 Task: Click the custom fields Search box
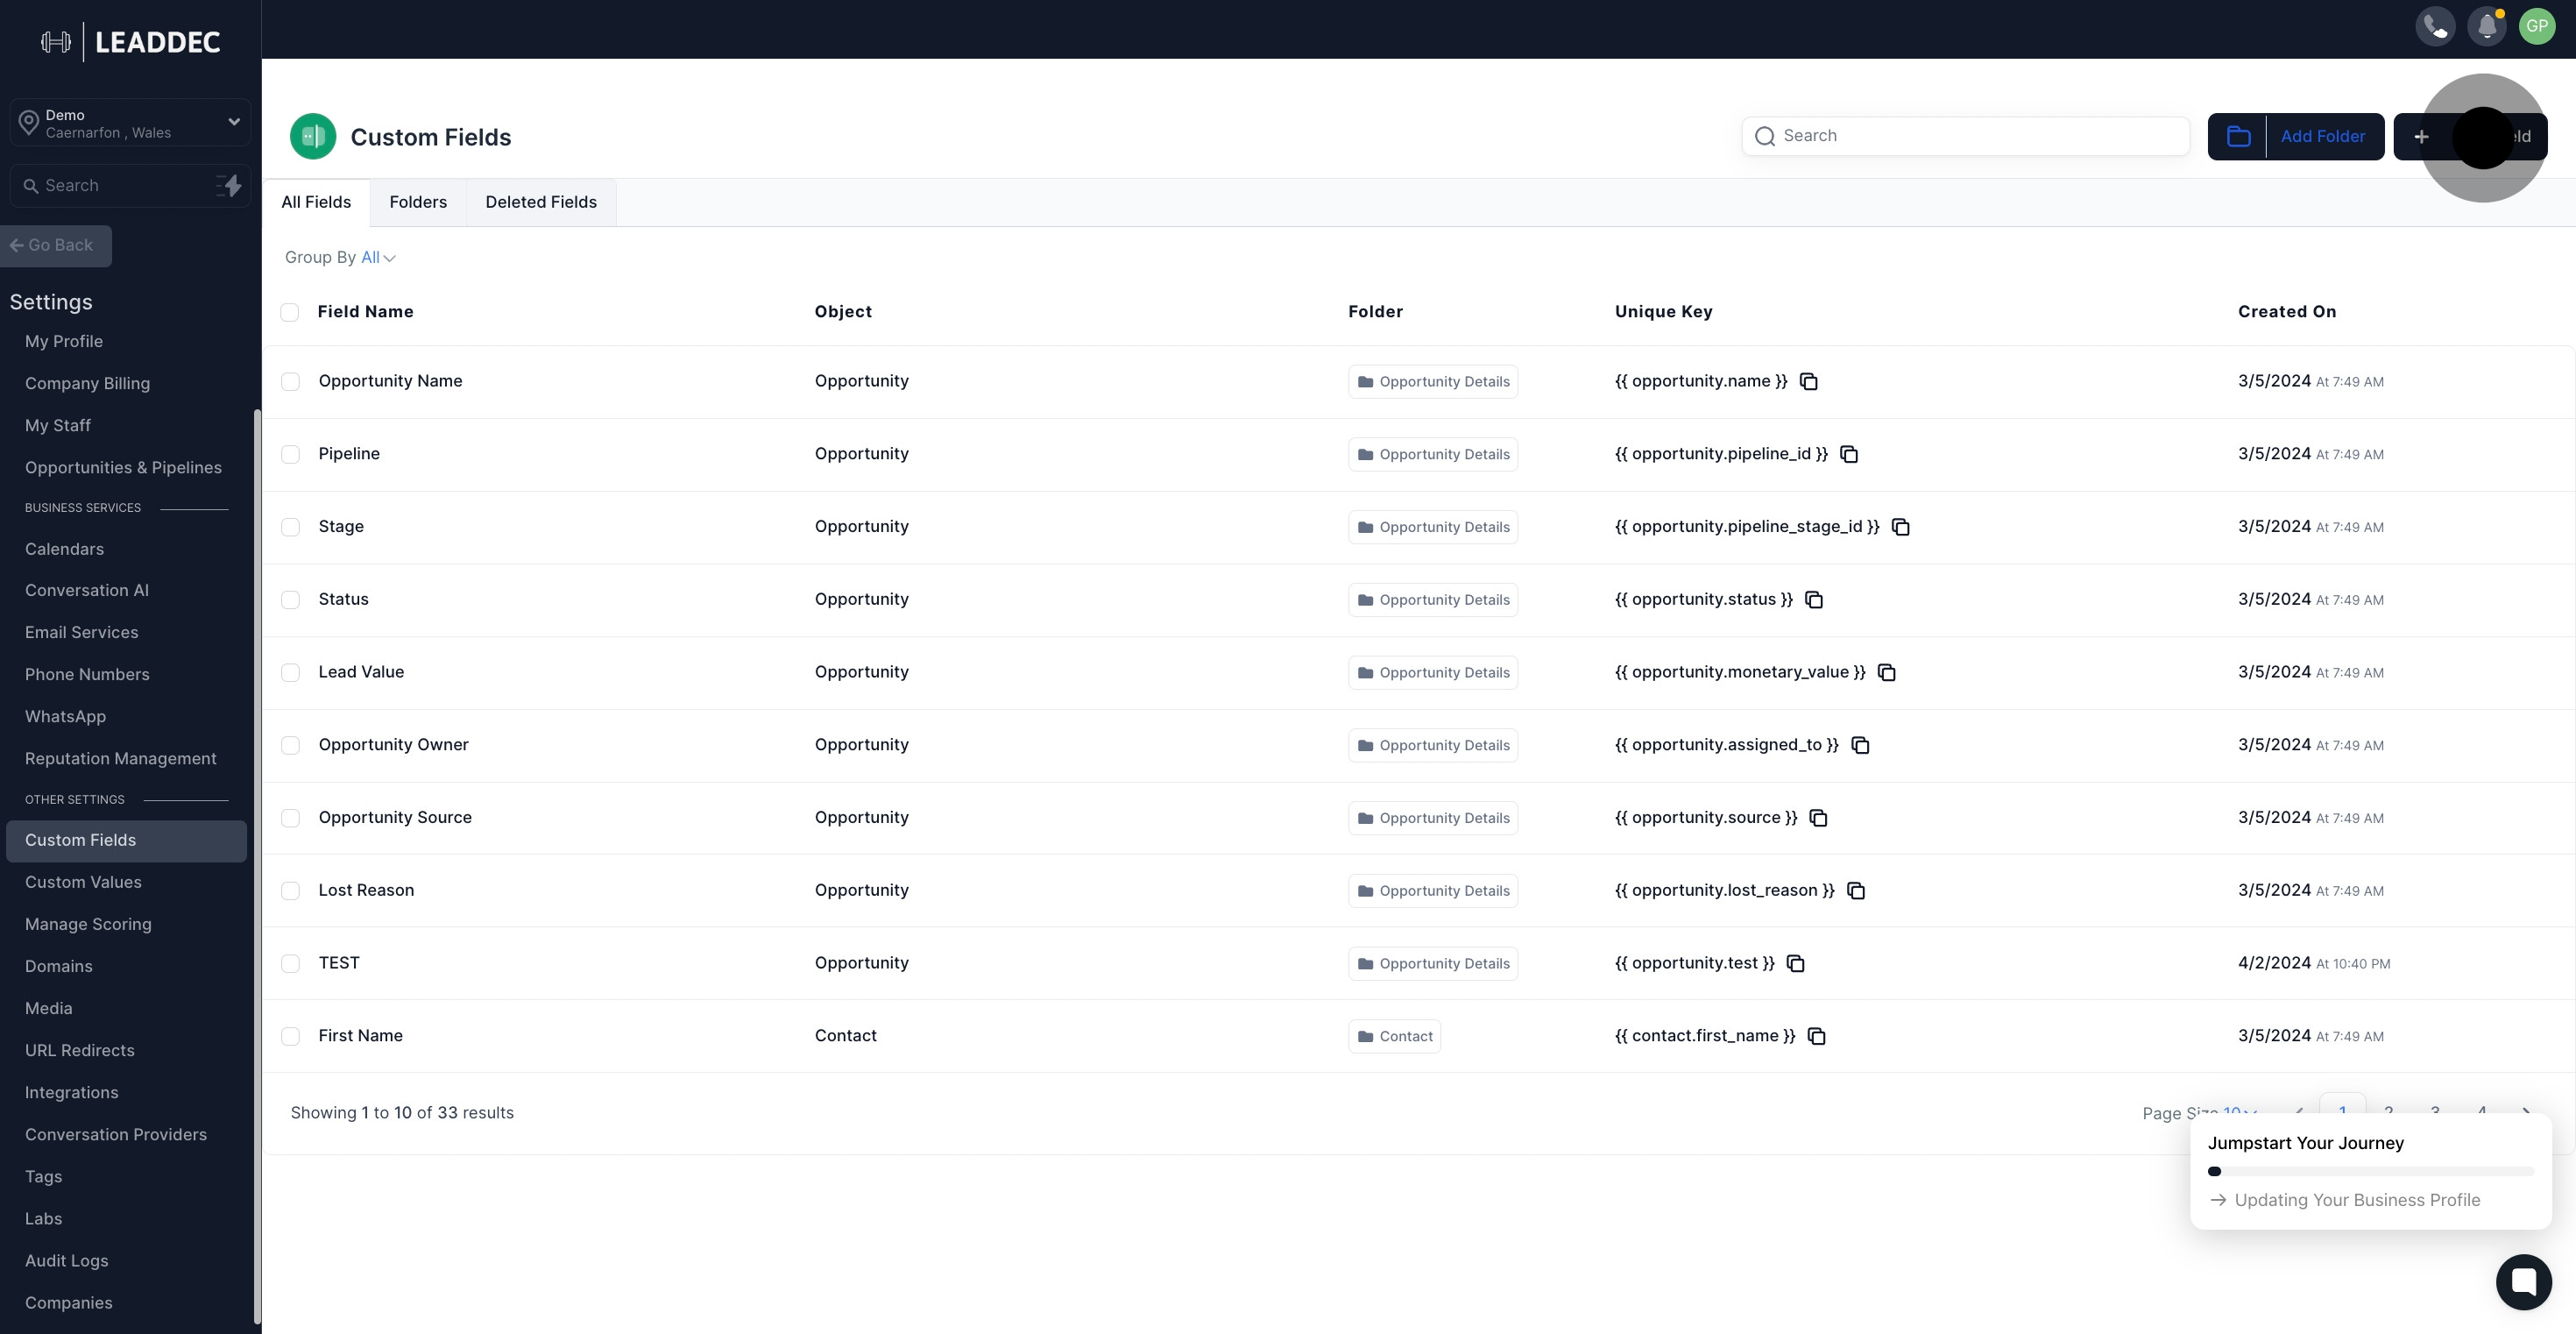pos(1966,136)
